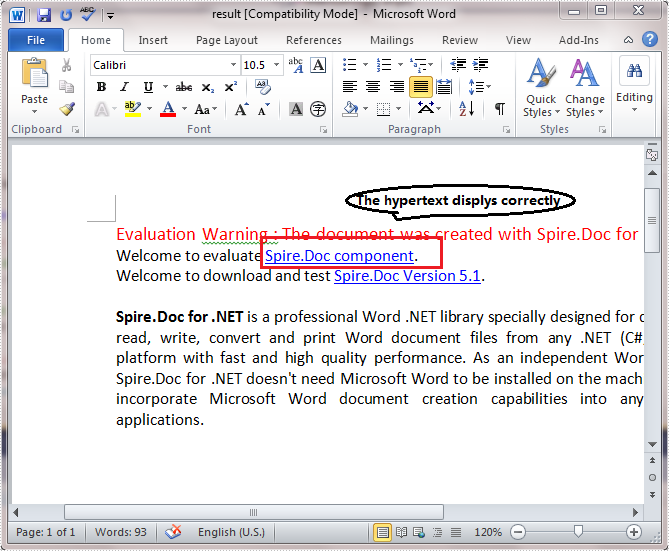This screenshot has width=669, height=551.
Task: Click the Character Border icon
Action: click(318, 65)
